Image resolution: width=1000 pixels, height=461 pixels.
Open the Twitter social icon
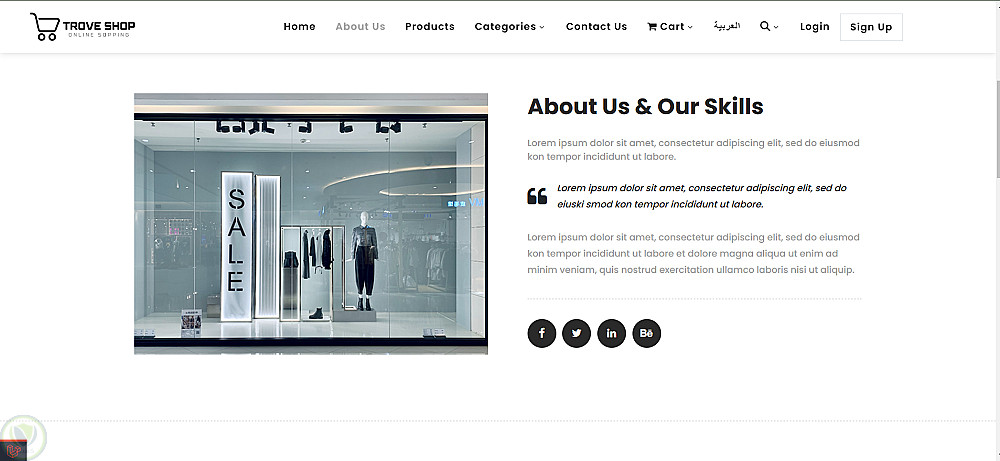click(577, 333)
